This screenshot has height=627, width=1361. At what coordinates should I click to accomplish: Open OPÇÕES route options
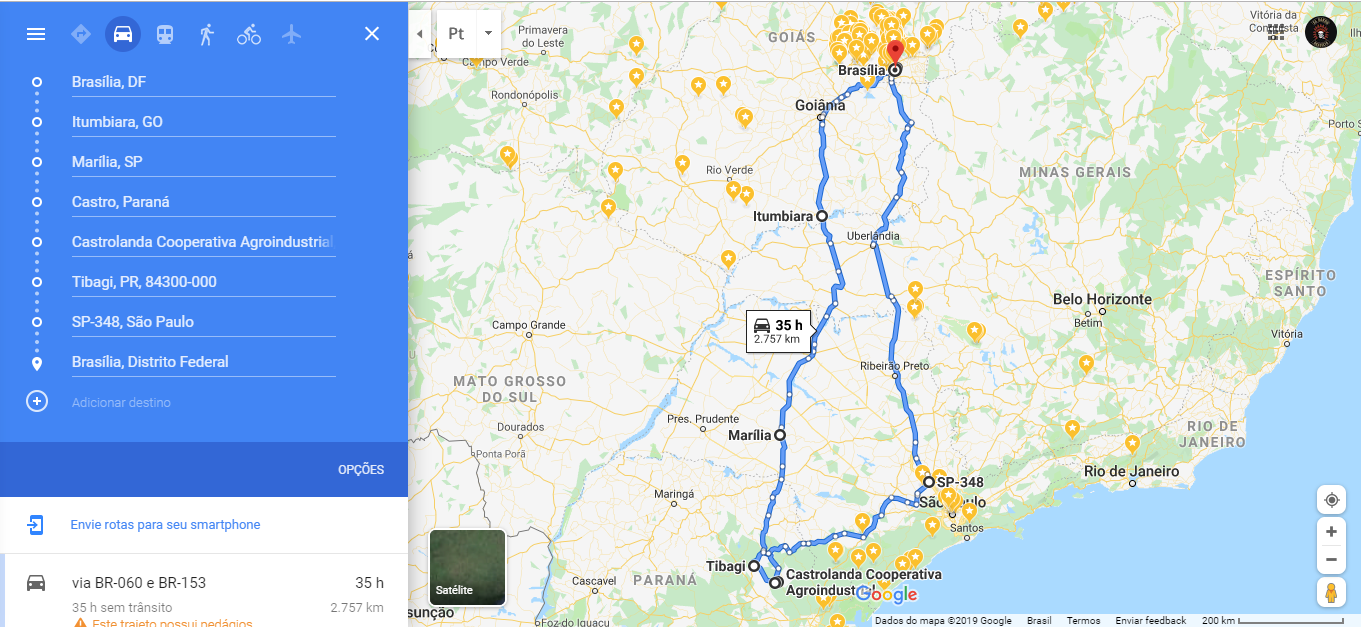pyautogui.click(x=361, y=470)
